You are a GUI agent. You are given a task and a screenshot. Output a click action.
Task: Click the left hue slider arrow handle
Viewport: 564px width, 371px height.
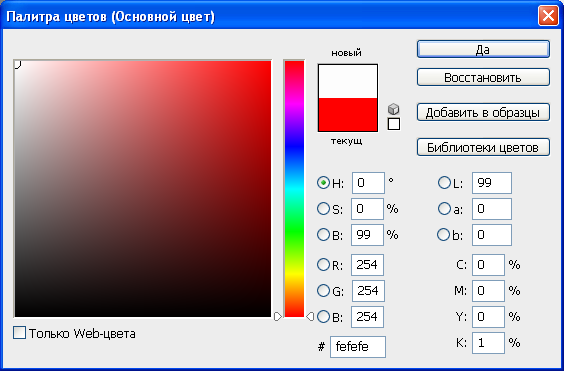click(x=277, y=316)
